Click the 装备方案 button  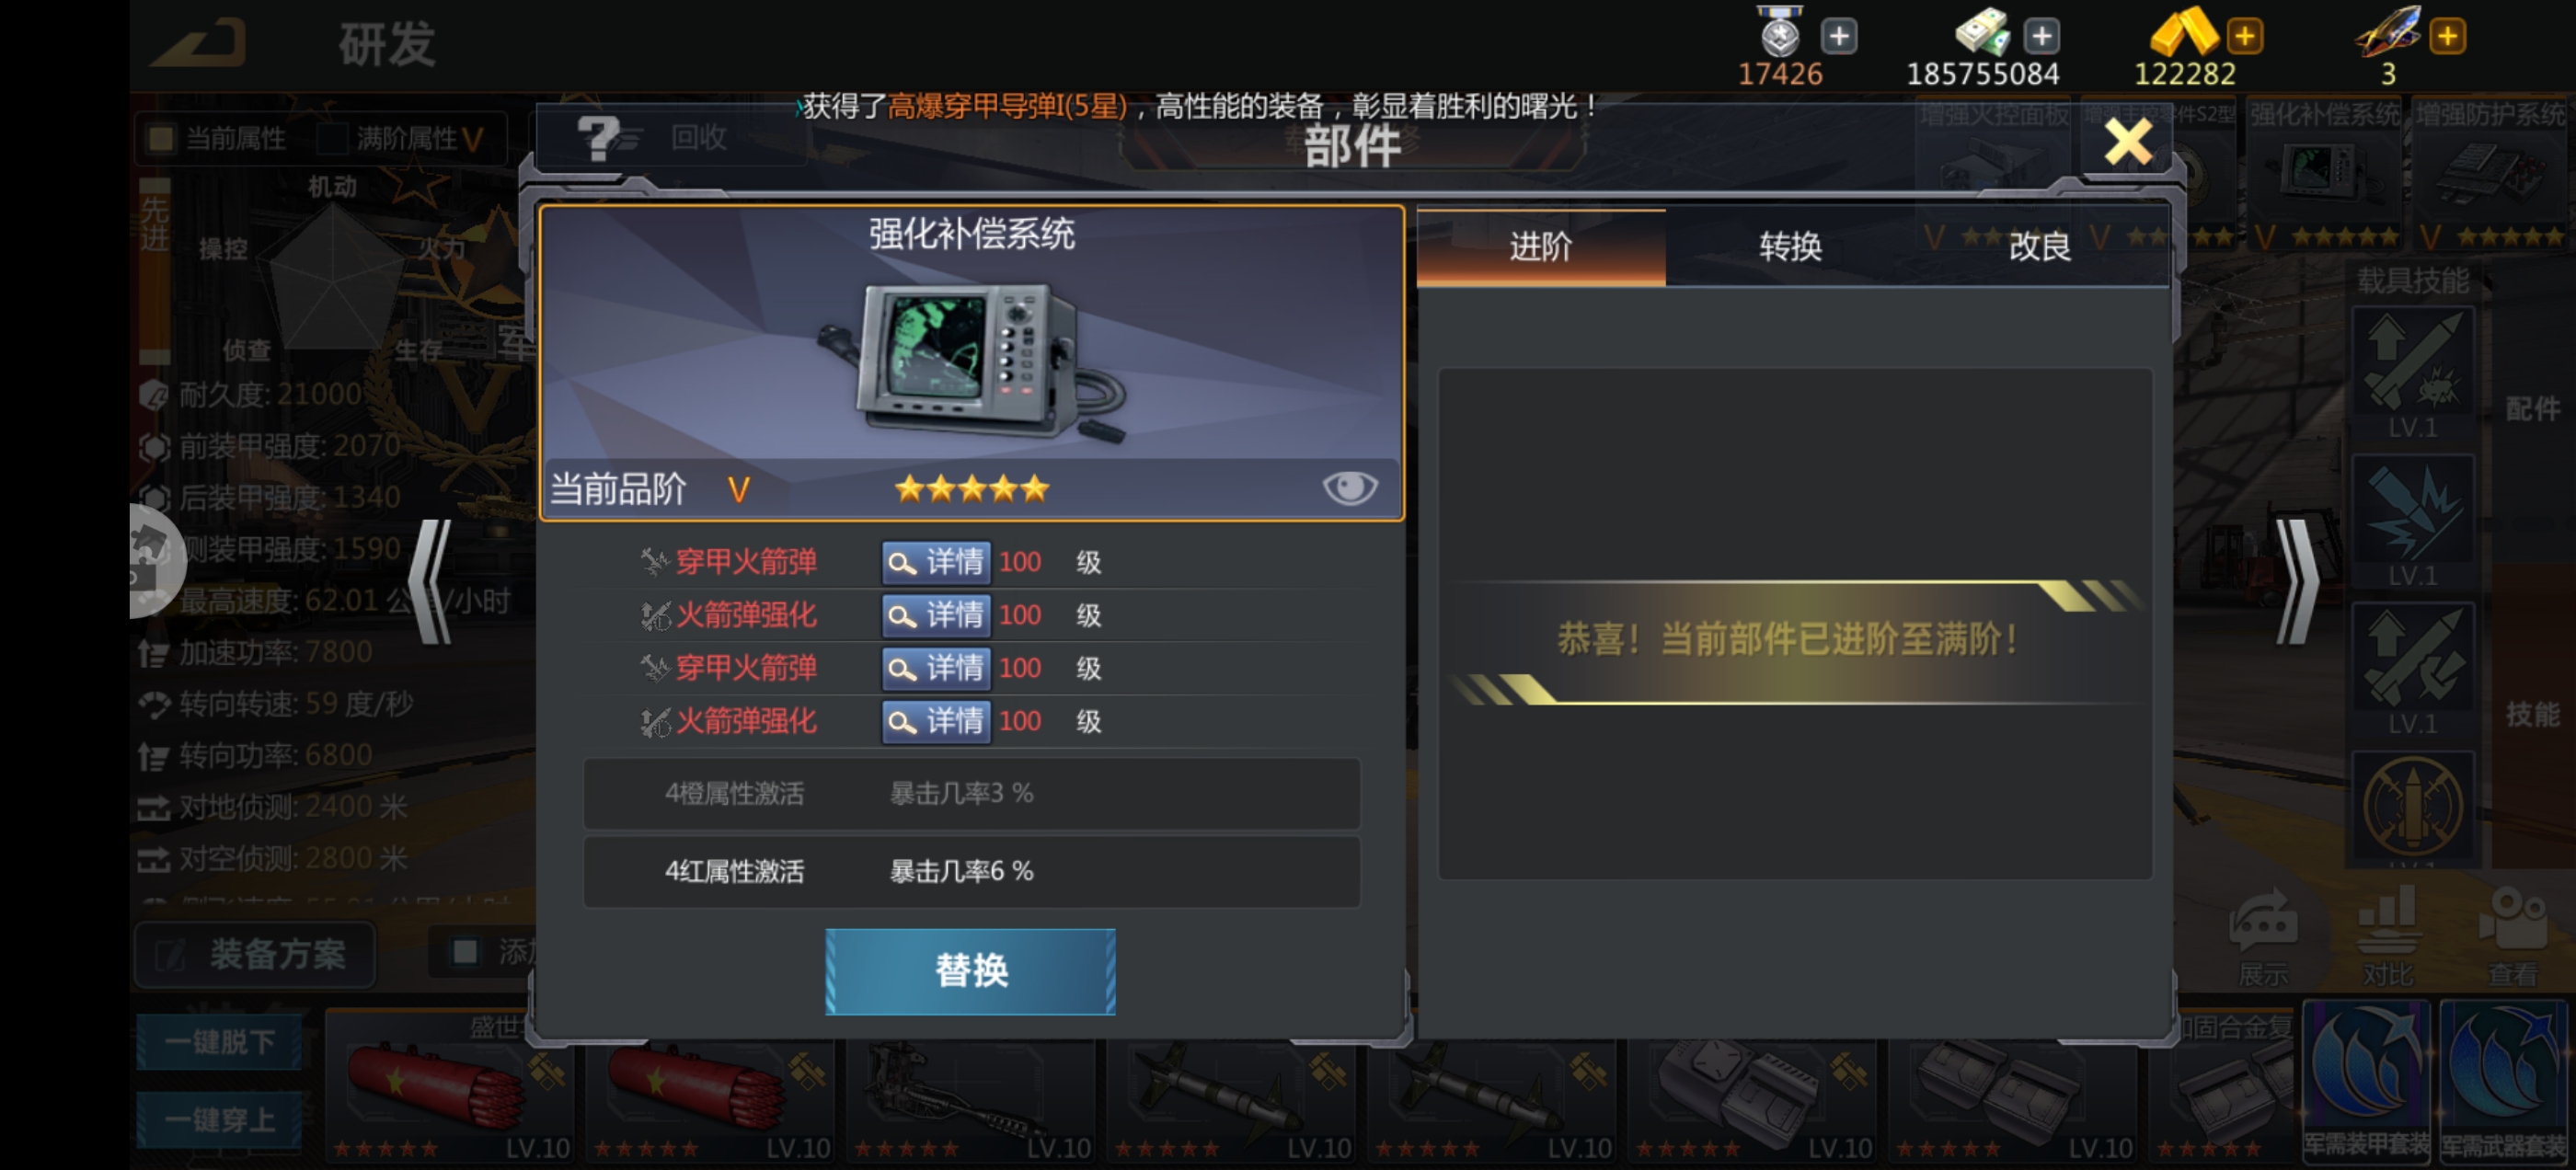point(255,954)
